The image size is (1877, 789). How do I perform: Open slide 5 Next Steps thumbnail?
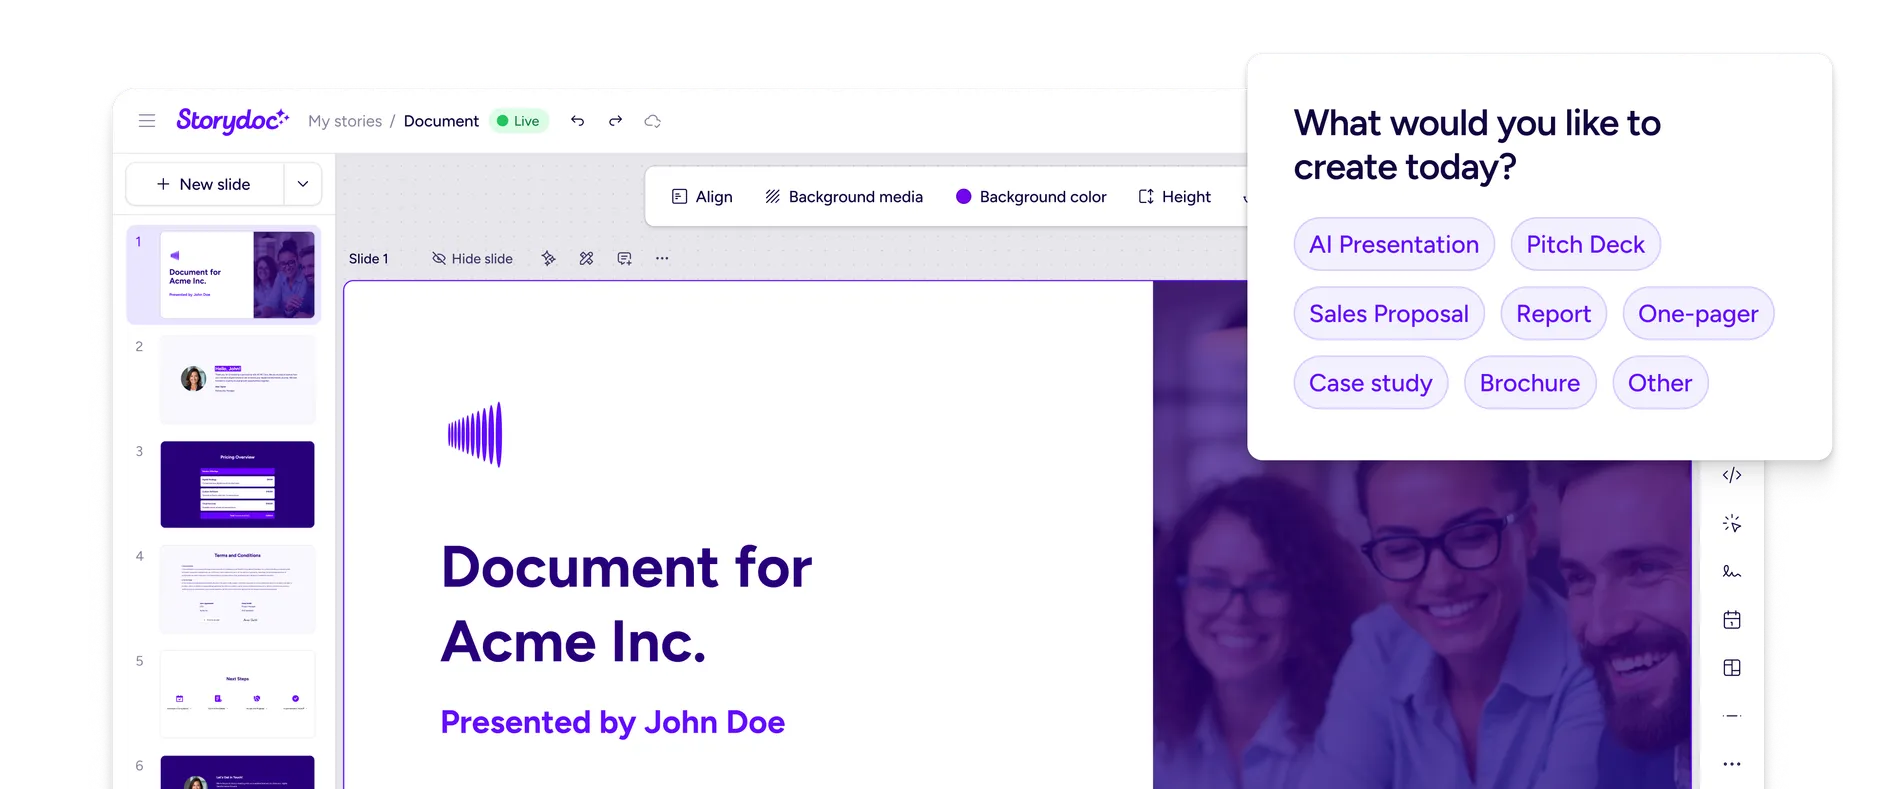[x=237, y=694]
